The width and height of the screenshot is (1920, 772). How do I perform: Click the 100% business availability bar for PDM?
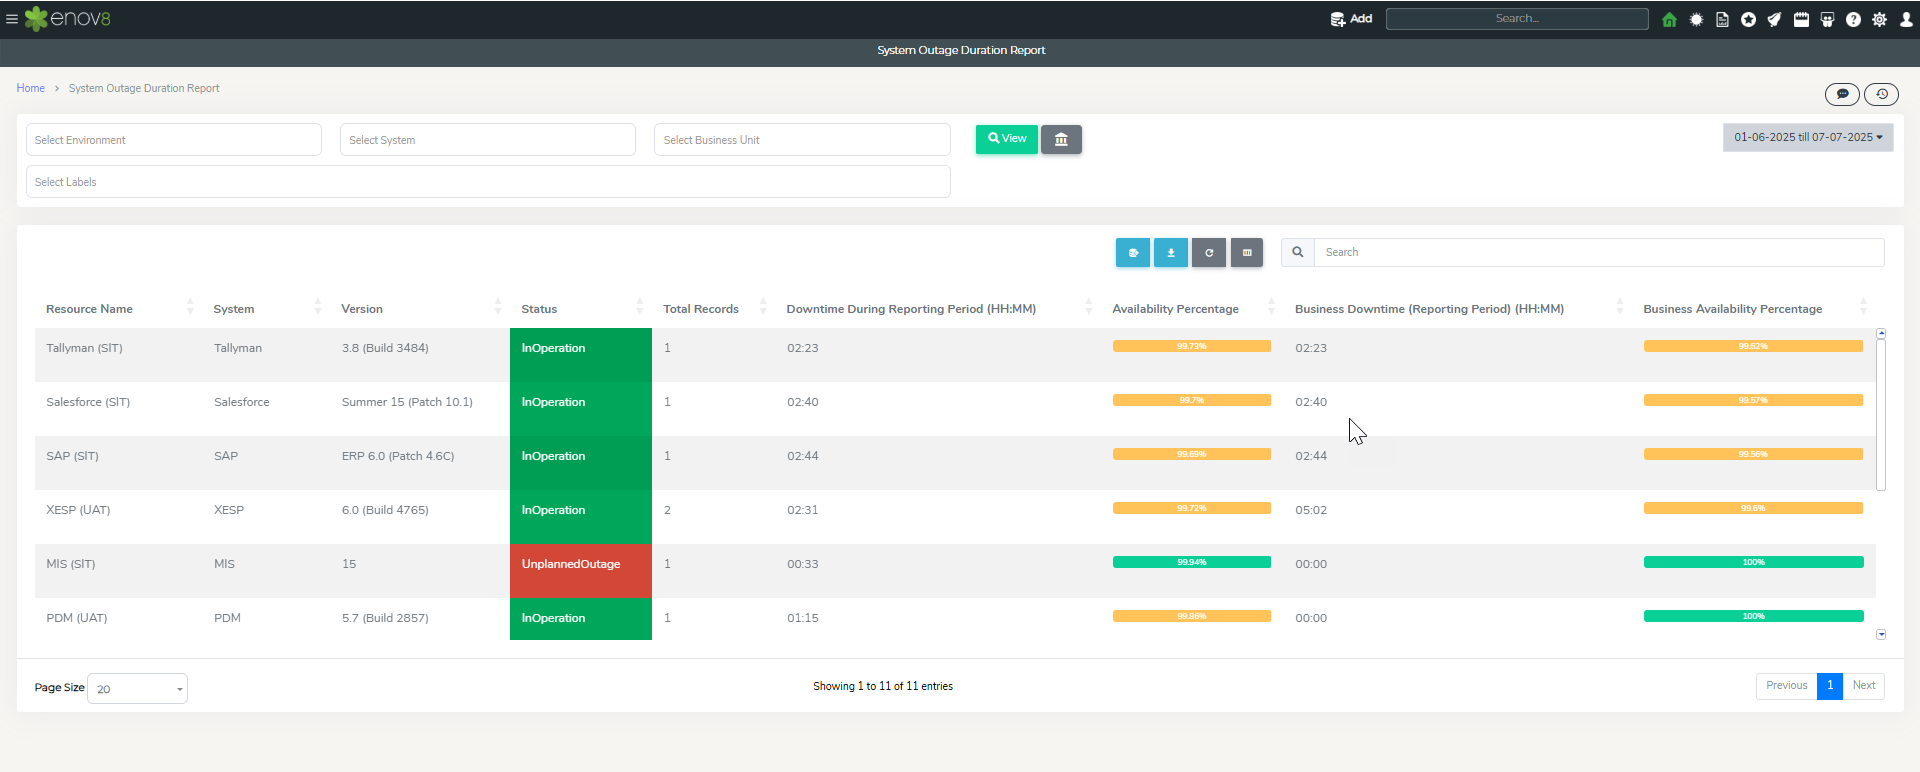pos(1754,616)
